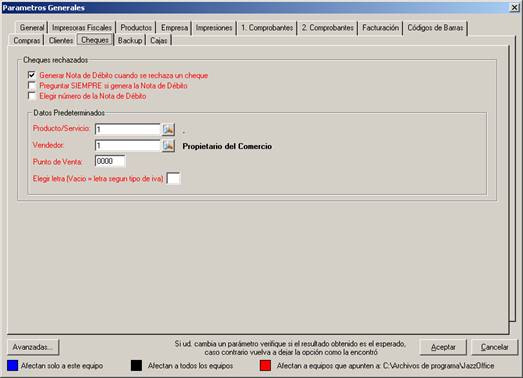Check Elegir número de la Nota de Débito

click(x=32, y=96)
